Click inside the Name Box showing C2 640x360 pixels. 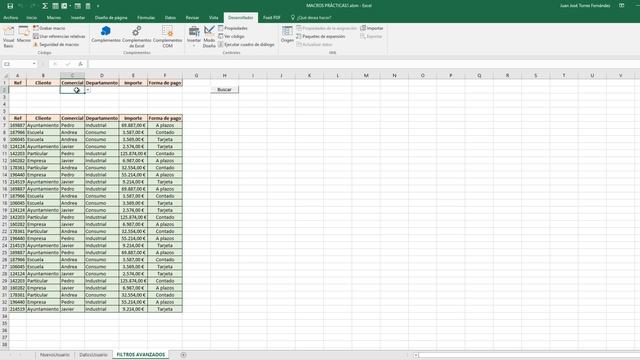[17, 64]
